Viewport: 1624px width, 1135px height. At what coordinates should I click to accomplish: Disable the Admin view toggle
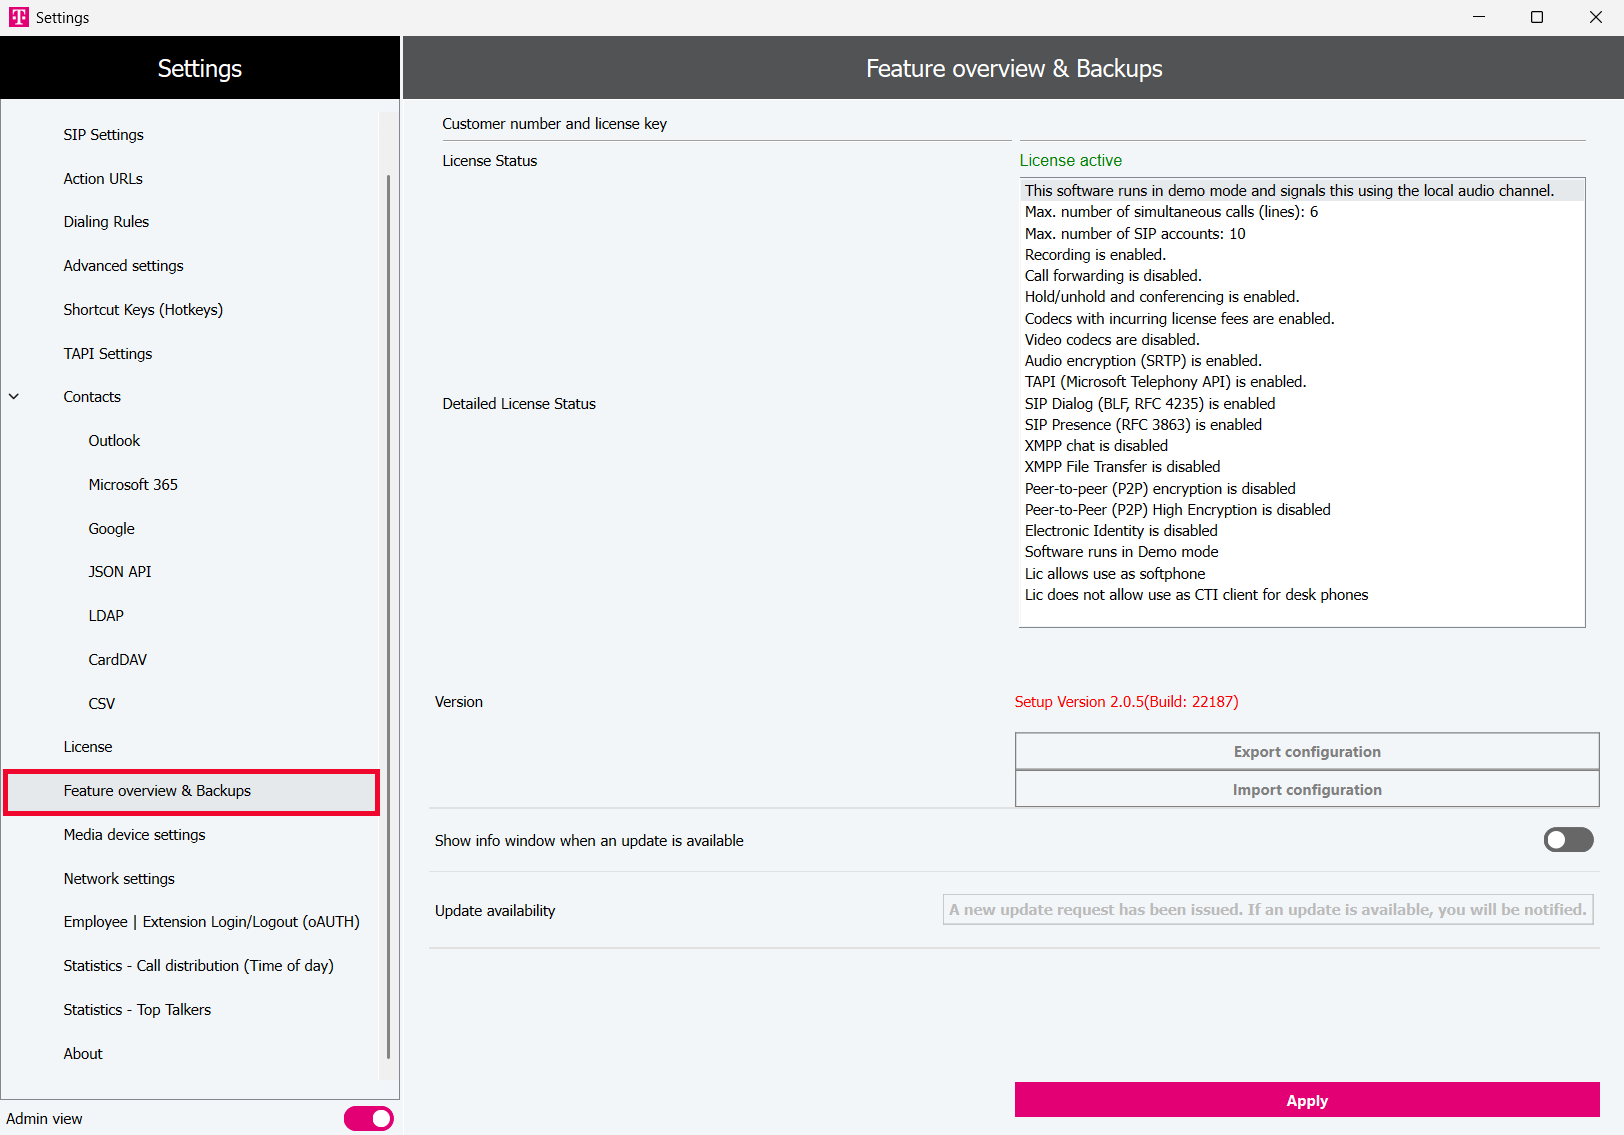[x=368, y=1118]
